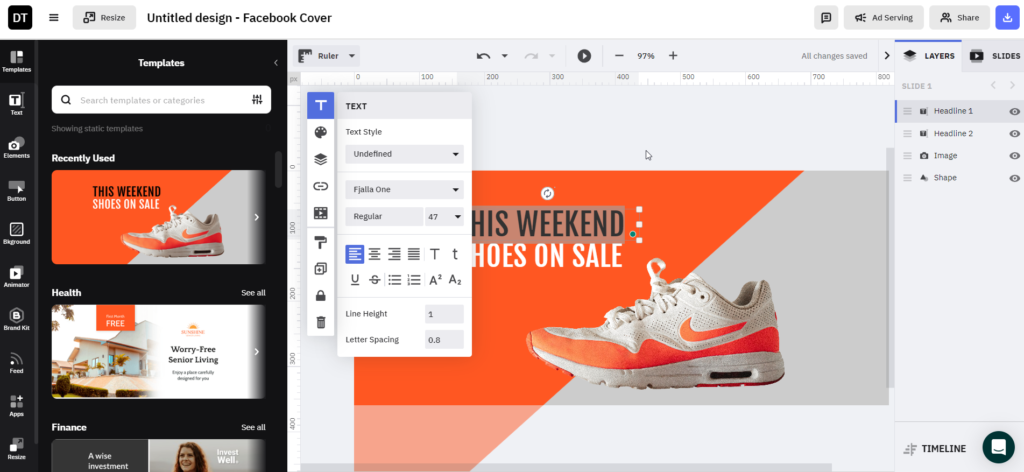This screenshot has height=472, width=1024.
Task: Open the Elements sidebar panel
Action: point(16,148)
